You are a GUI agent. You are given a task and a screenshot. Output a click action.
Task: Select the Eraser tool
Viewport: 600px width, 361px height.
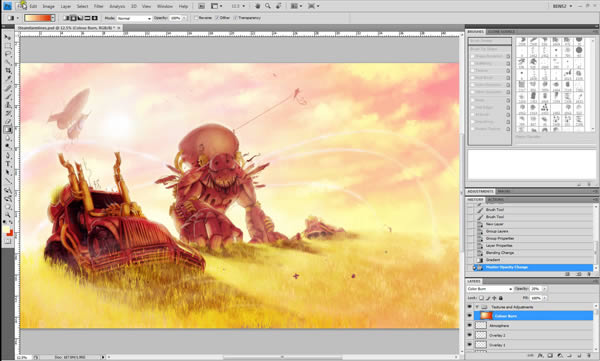pyautogui.click(x=8, y=121)
